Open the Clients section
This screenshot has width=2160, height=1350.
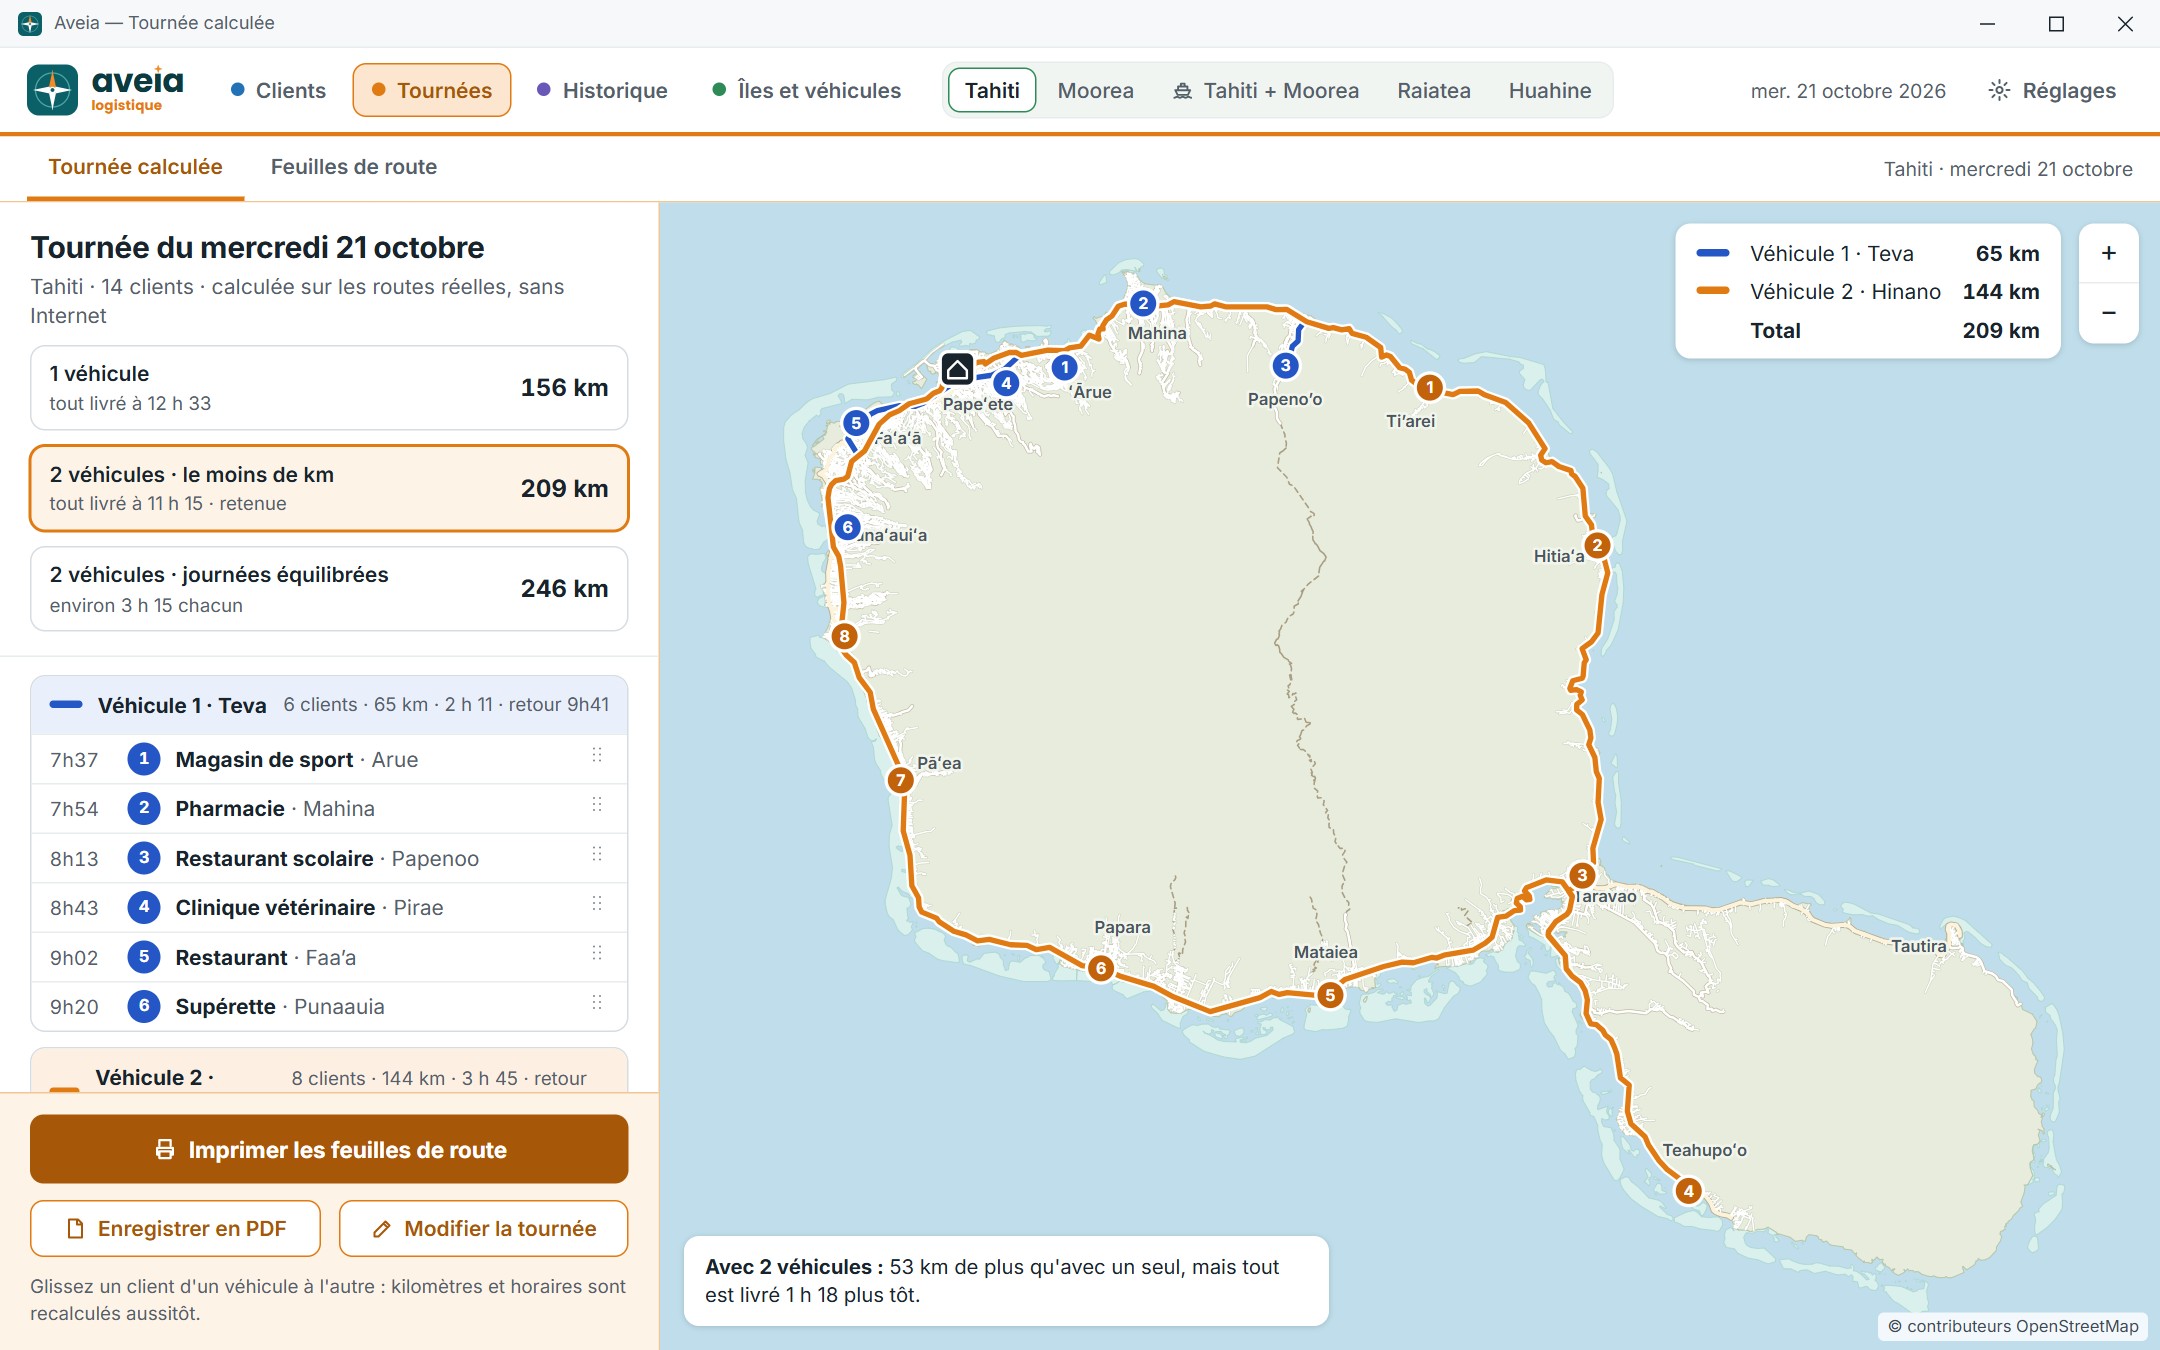click(x=278, y=90)
